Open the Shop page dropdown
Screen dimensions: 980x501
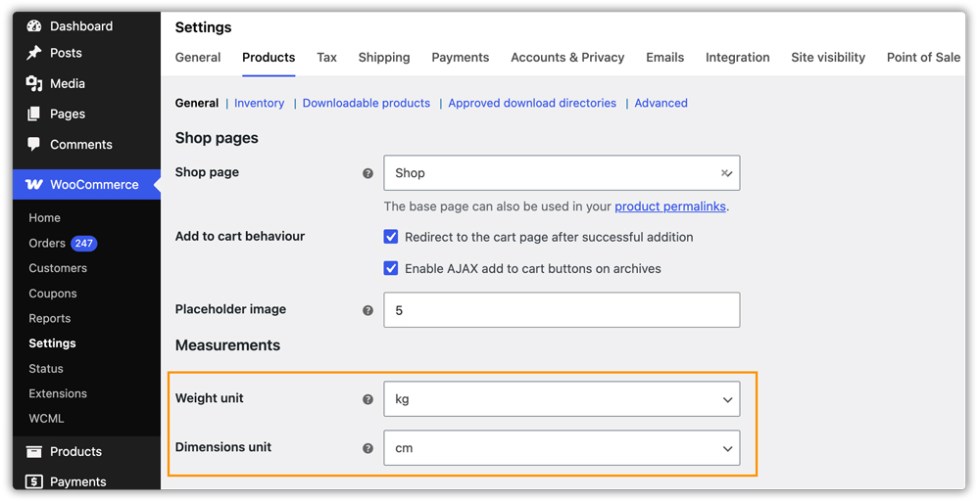click(561, 173)
